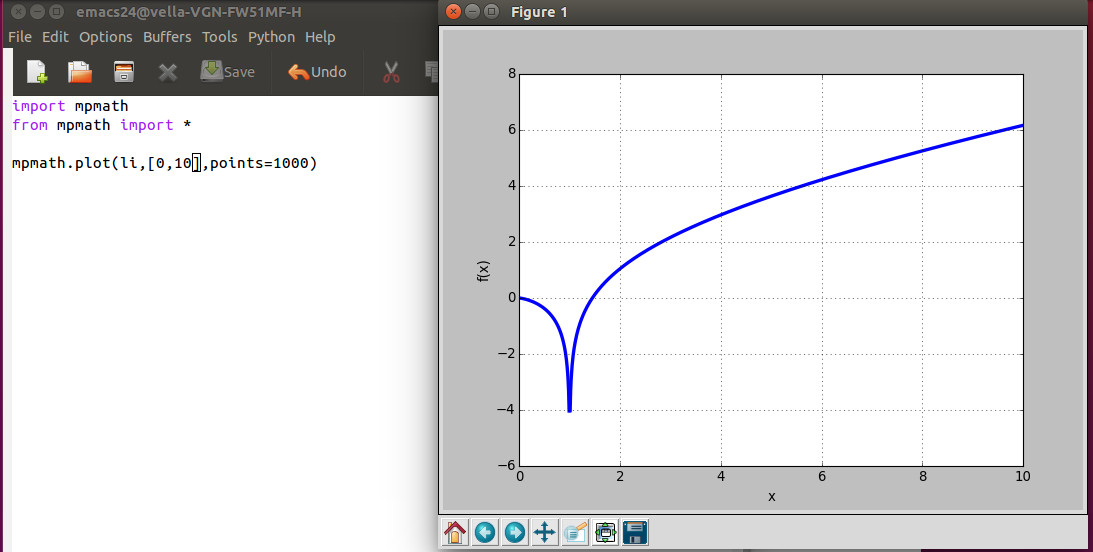Screen dimensions: 1093x552
Task: Open the Options menu
Action: click(x=105, y=37)
